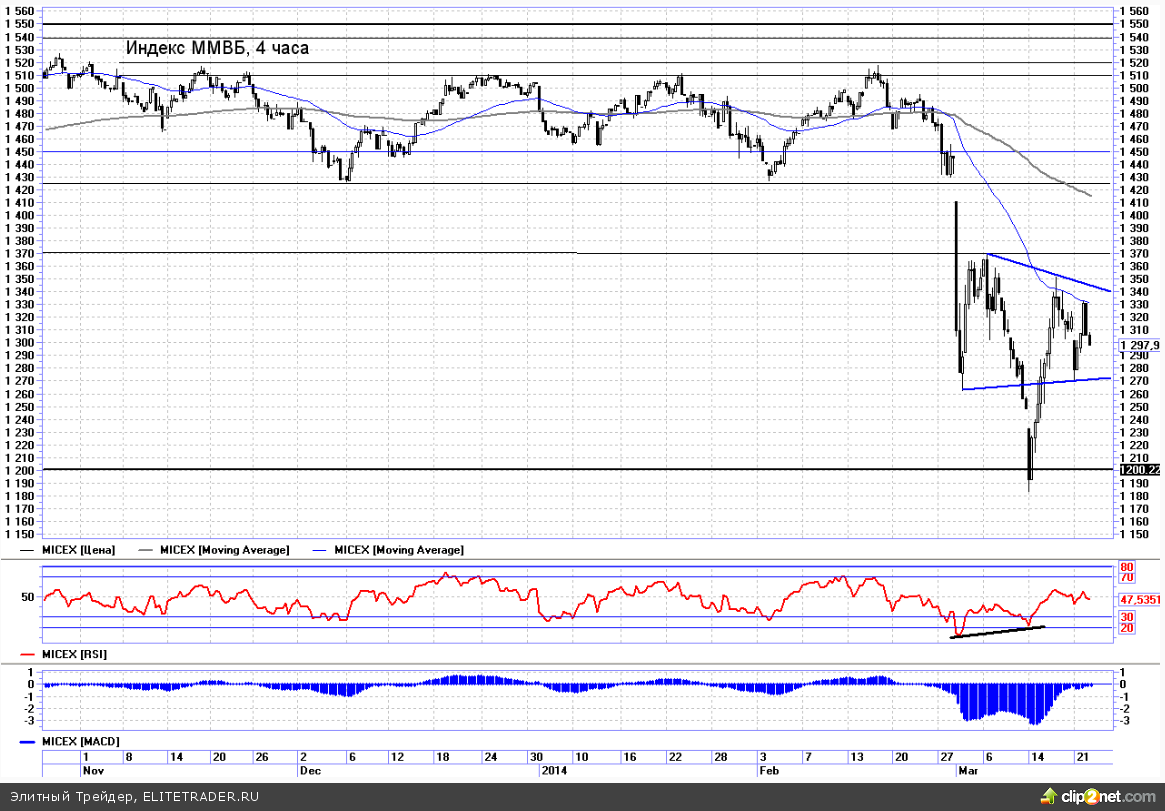
Task: Select the Dec month marker on the time axis
Action: click(309, 771)
